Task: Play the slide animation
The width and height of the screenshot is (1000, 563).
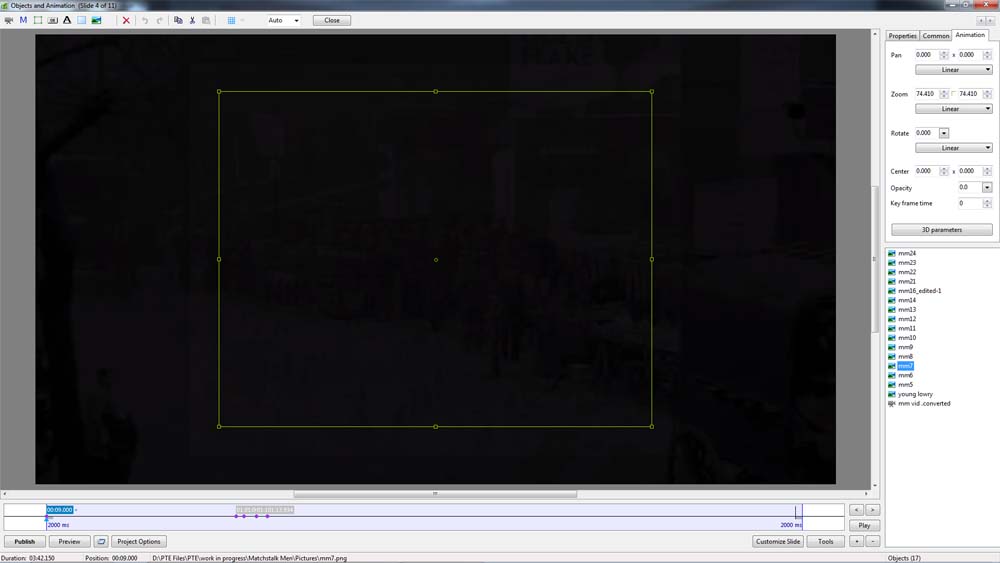Action: click(864, 525)
